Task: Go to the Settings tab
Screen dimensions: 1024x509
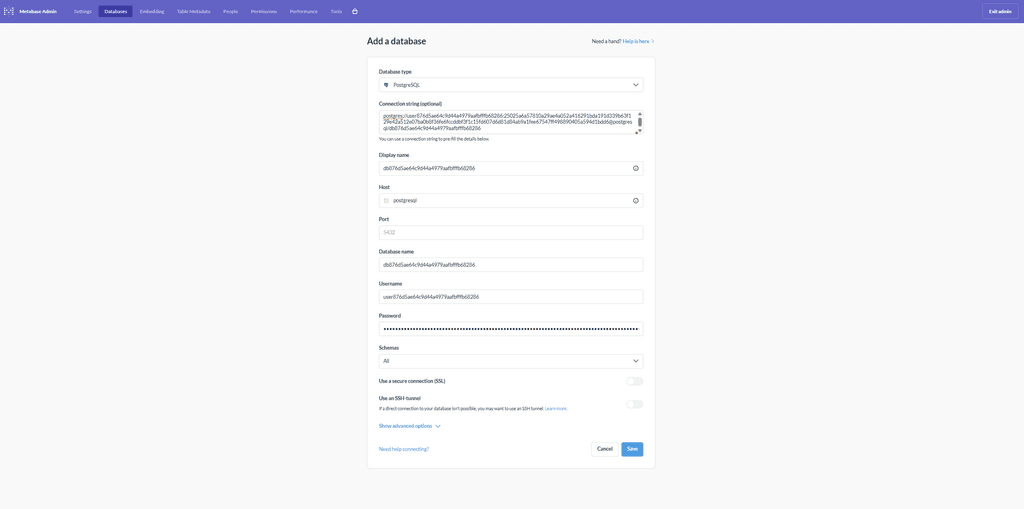Action: 83,12
